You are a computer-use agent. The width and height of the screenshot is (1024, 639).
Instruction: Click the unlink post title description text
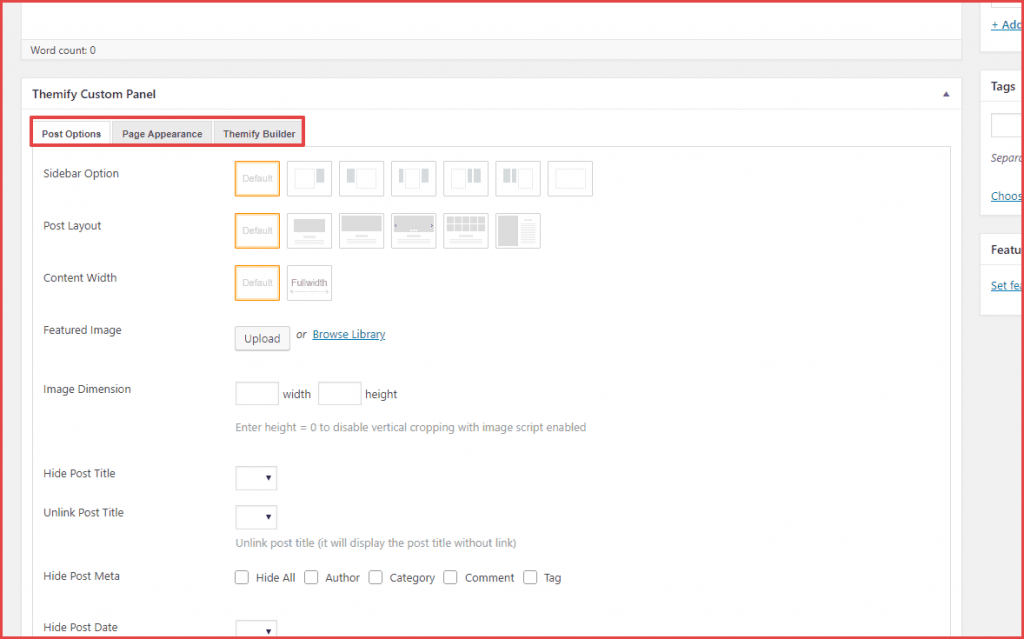[376, 543]
